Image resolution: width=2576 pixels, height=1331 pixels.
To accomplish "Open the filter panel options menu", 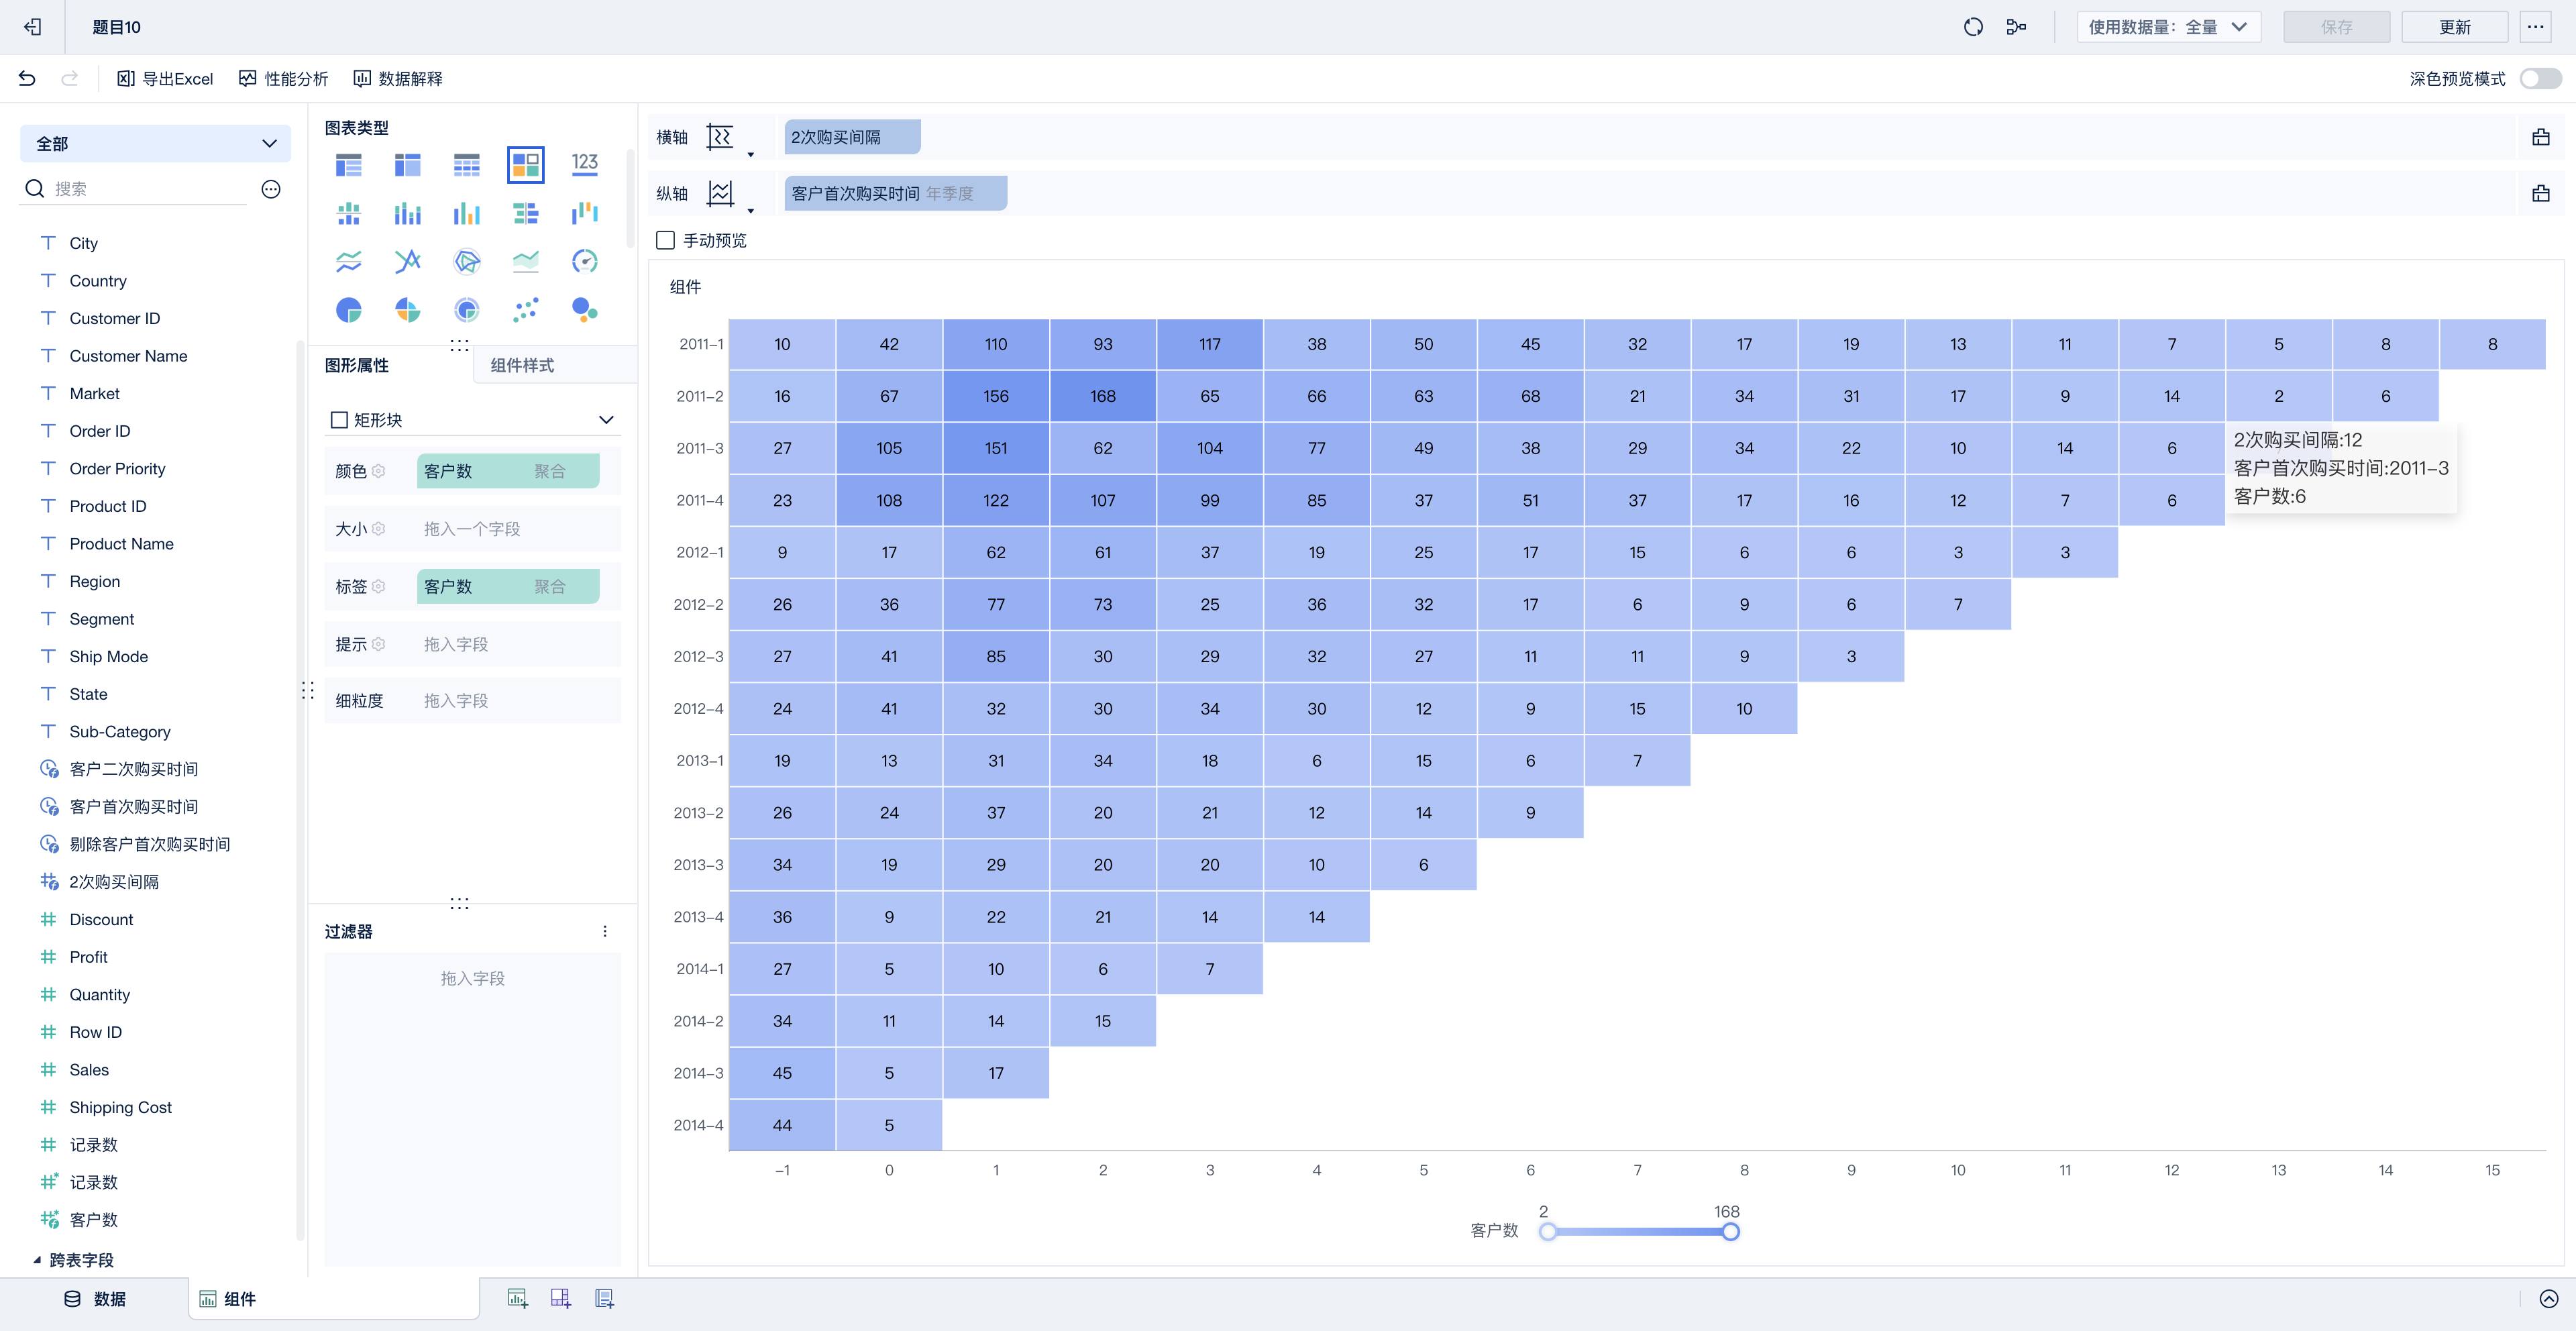I will [605, 931].
